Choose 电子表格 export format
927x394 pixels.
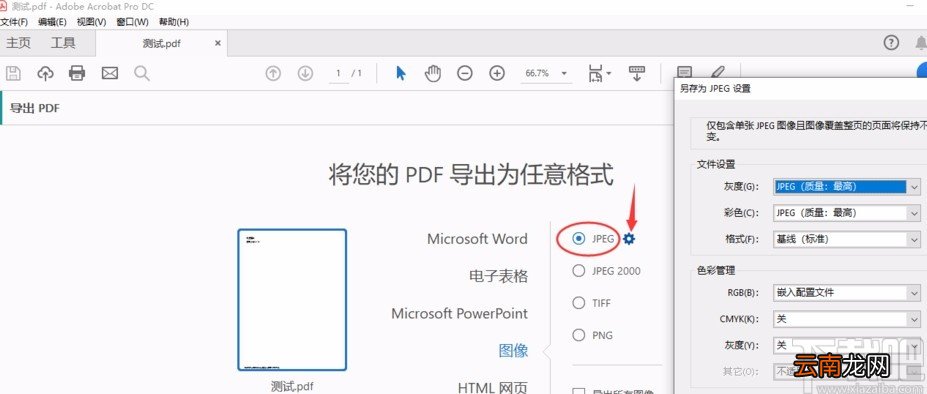[498, 276]
